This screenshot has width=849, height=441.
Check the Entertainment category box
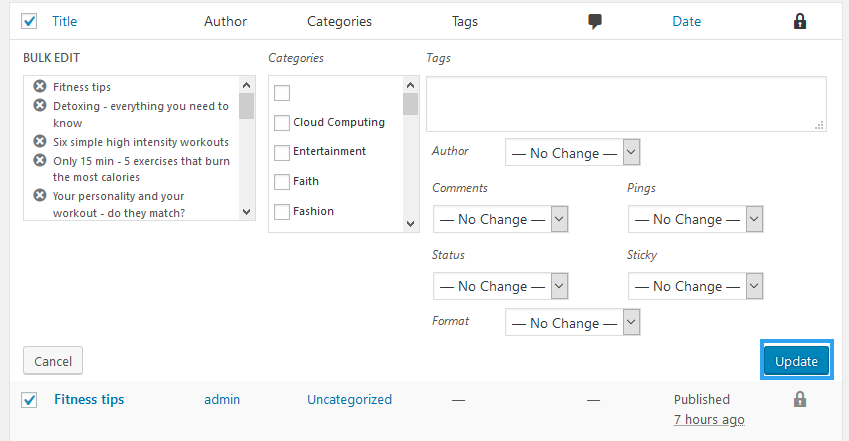pyautogui.click(x=282, y=152)
